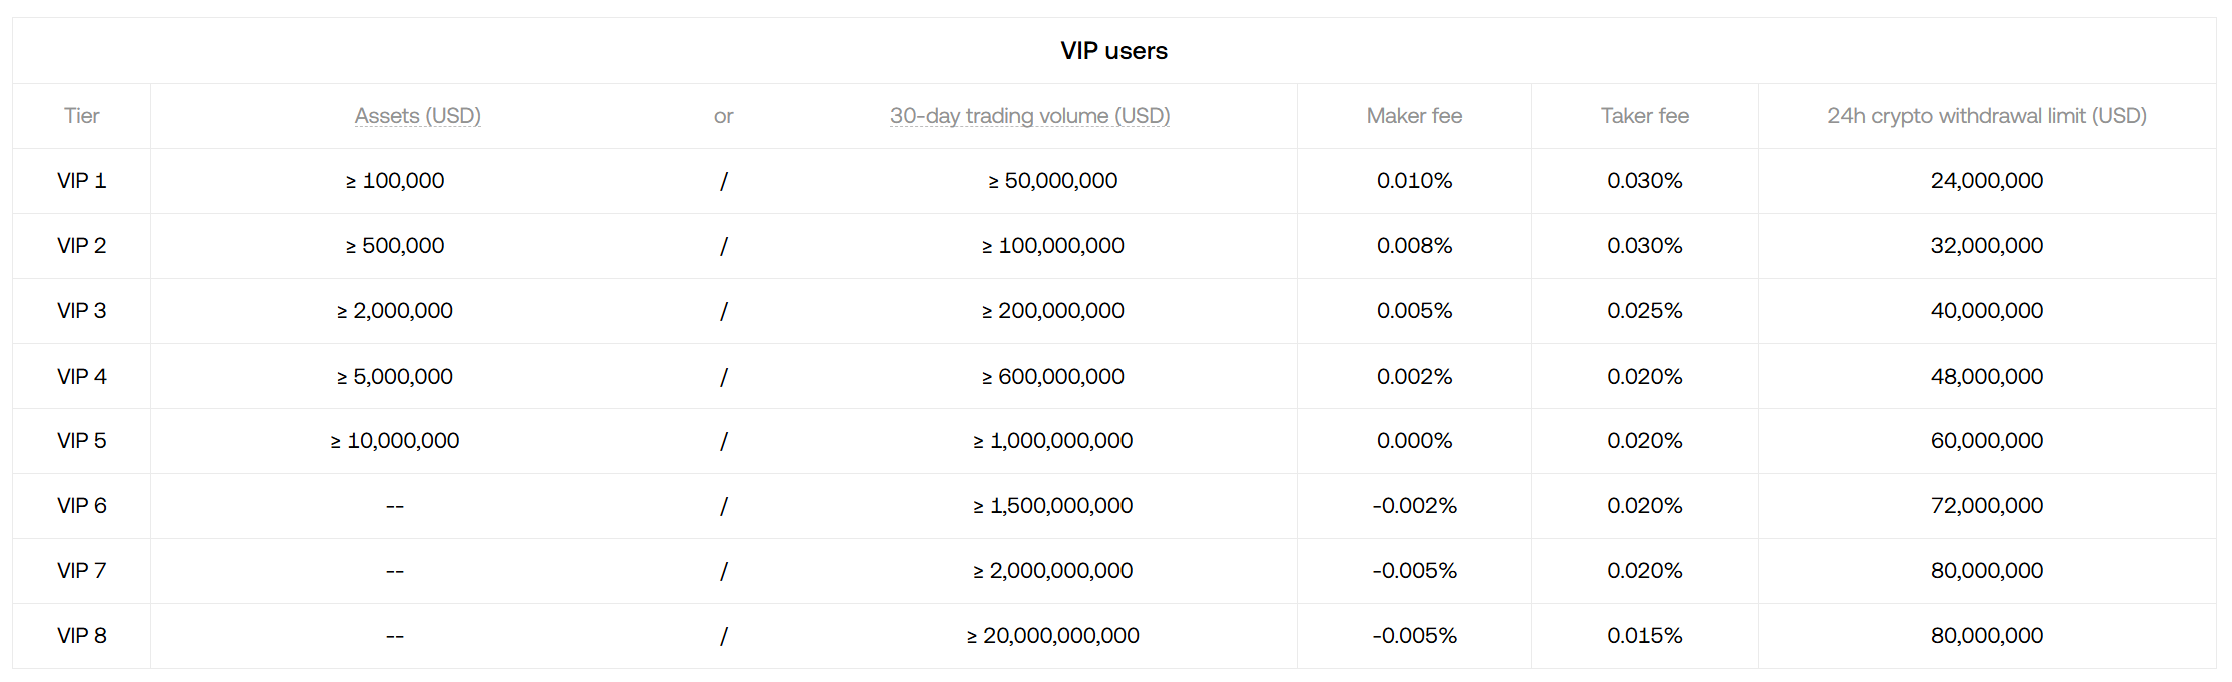
Task: Click the Maker fee column header
Action: click(1414, 116)
